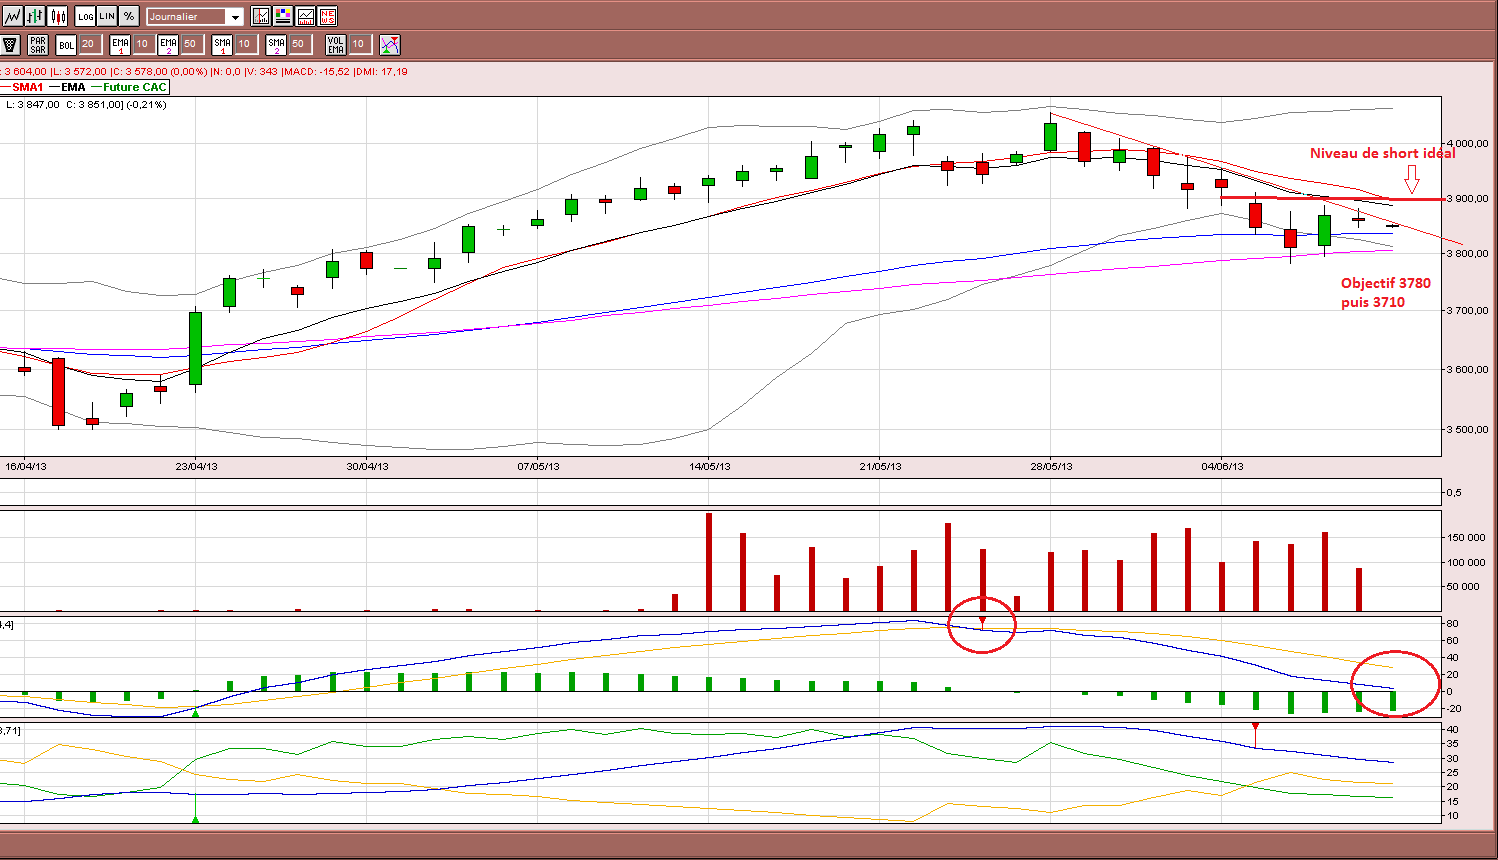This screenshot has width=1498, height=860.
Task: Click the 3 900,00 price axis label
Action: [x=1469, y=199]
